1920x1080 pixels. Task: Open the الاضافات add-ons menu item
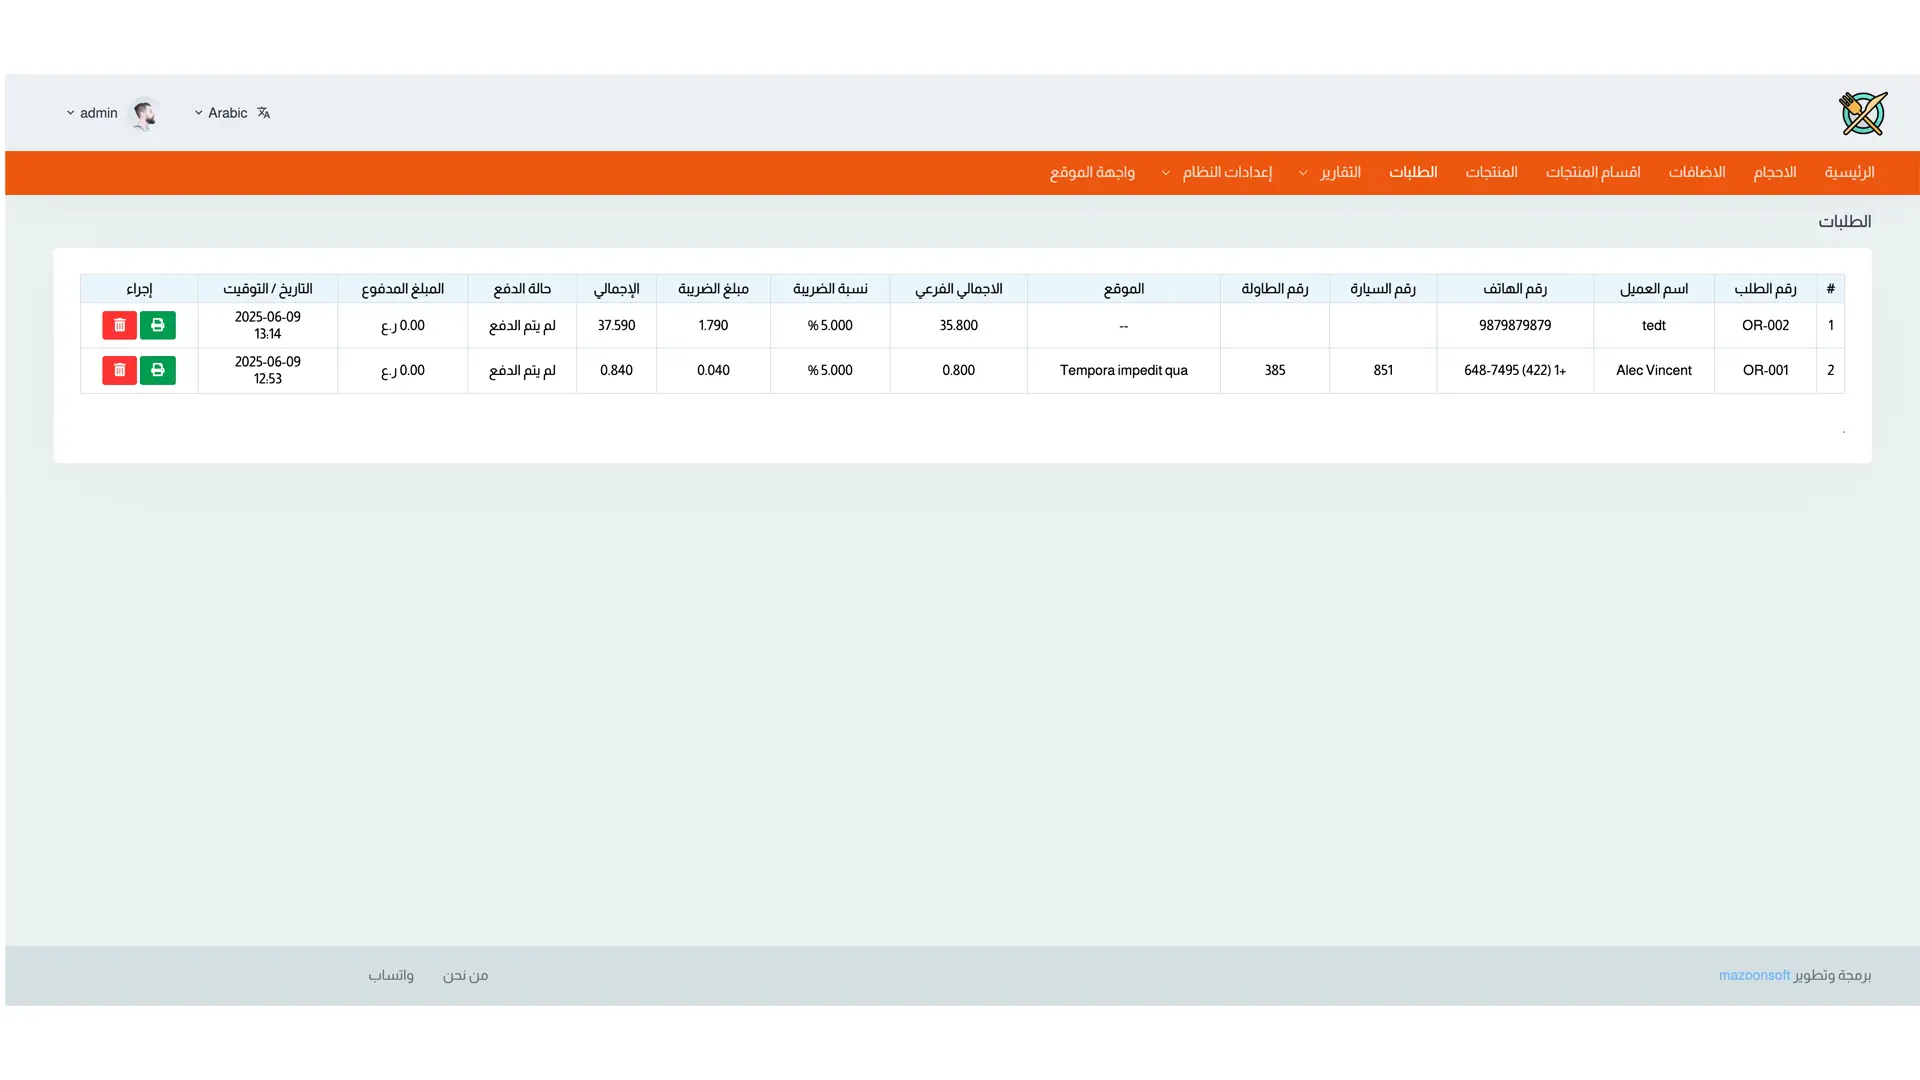click(1696, 172)
